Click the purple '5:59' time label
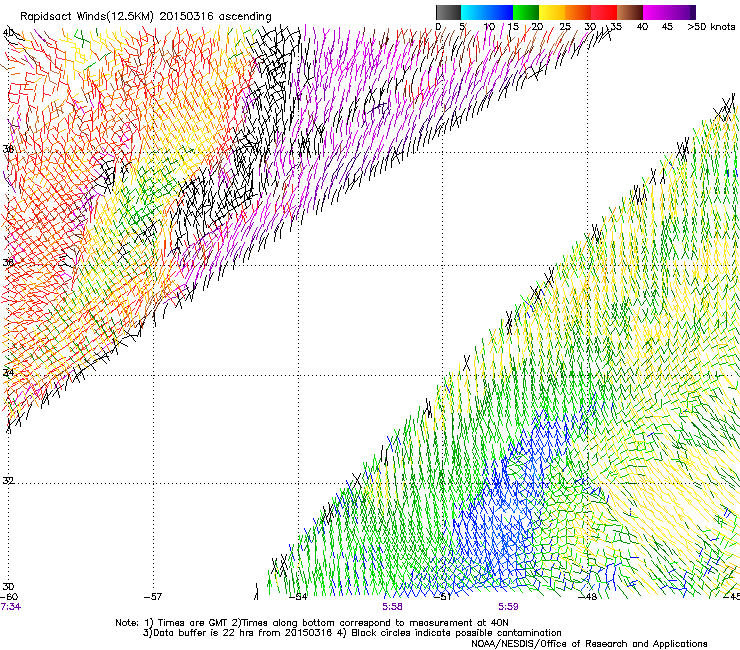Image resolution: width=740 pixels, height=650 pixels. pyautogui.click(x=508, y=607)
